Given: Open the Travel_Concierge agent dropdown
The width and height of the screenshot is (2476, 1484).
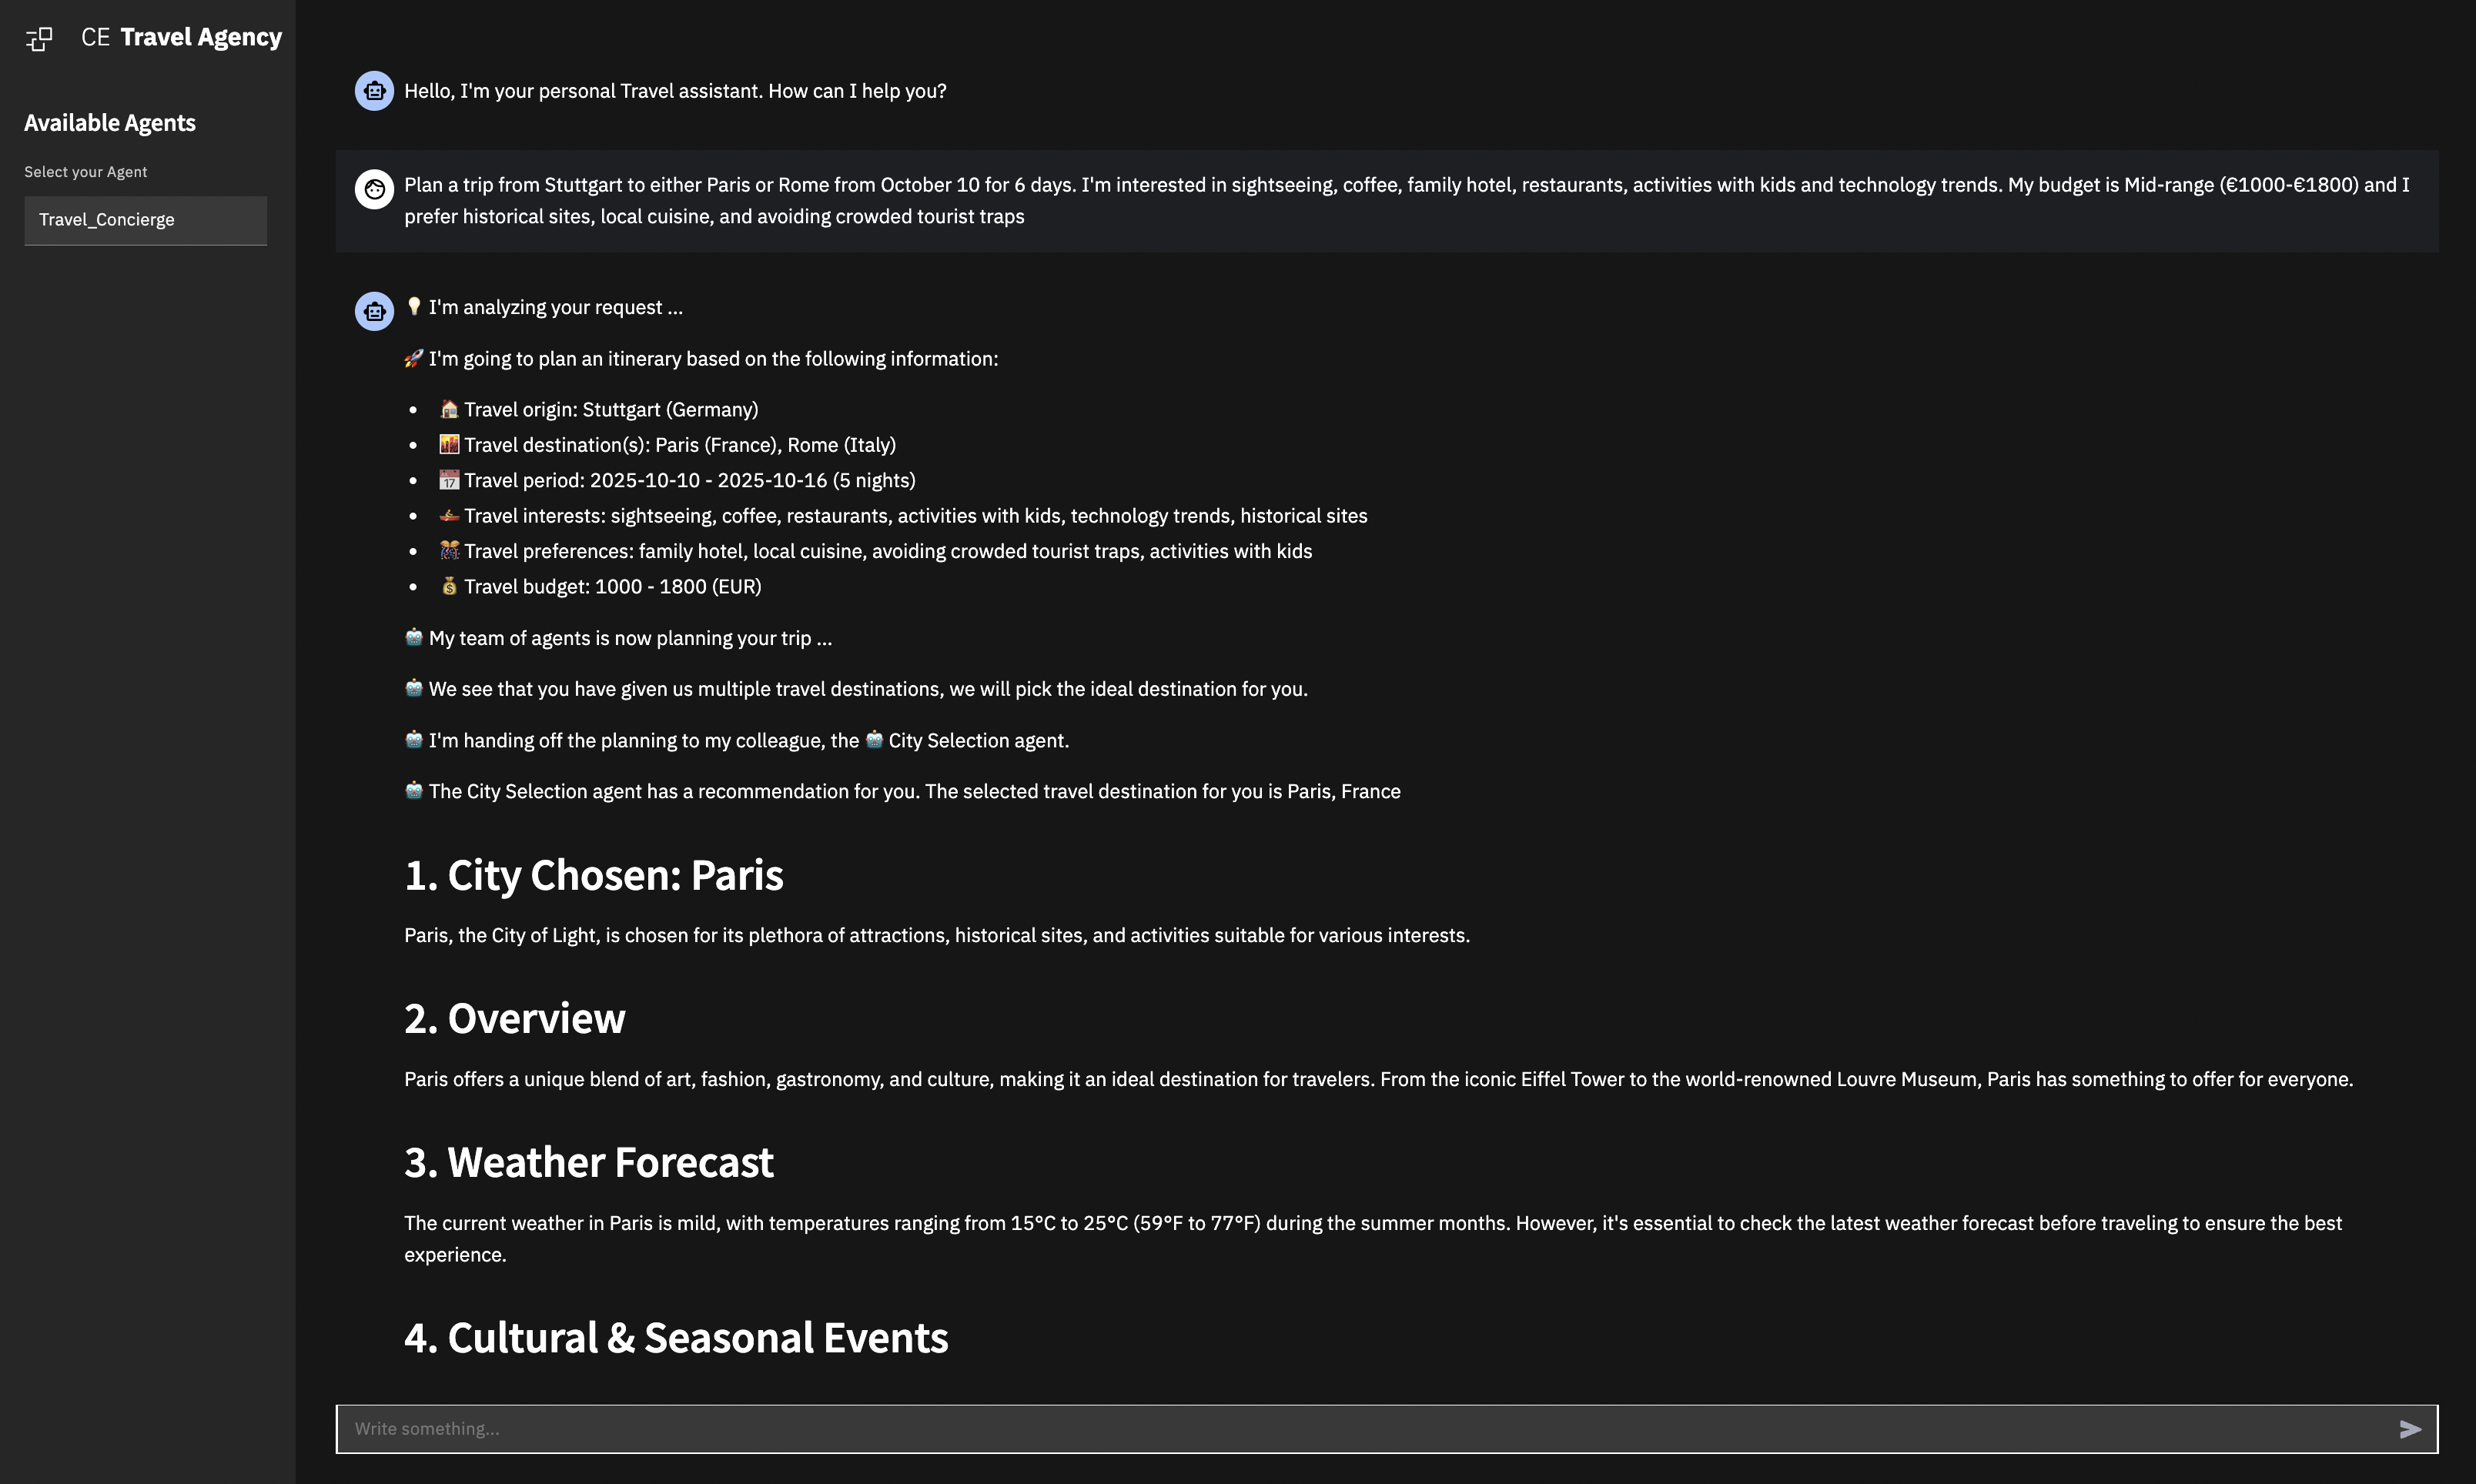Looking at the screenshot, I should point(146,220).
